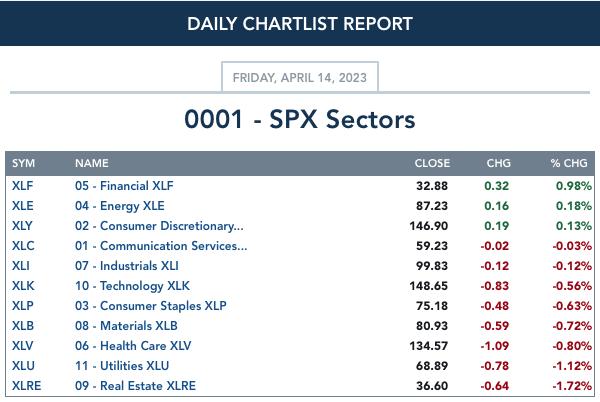Screen dimensions: 600x402
Task: Click the XLY ticker symbol
Action: click(22, 226)
